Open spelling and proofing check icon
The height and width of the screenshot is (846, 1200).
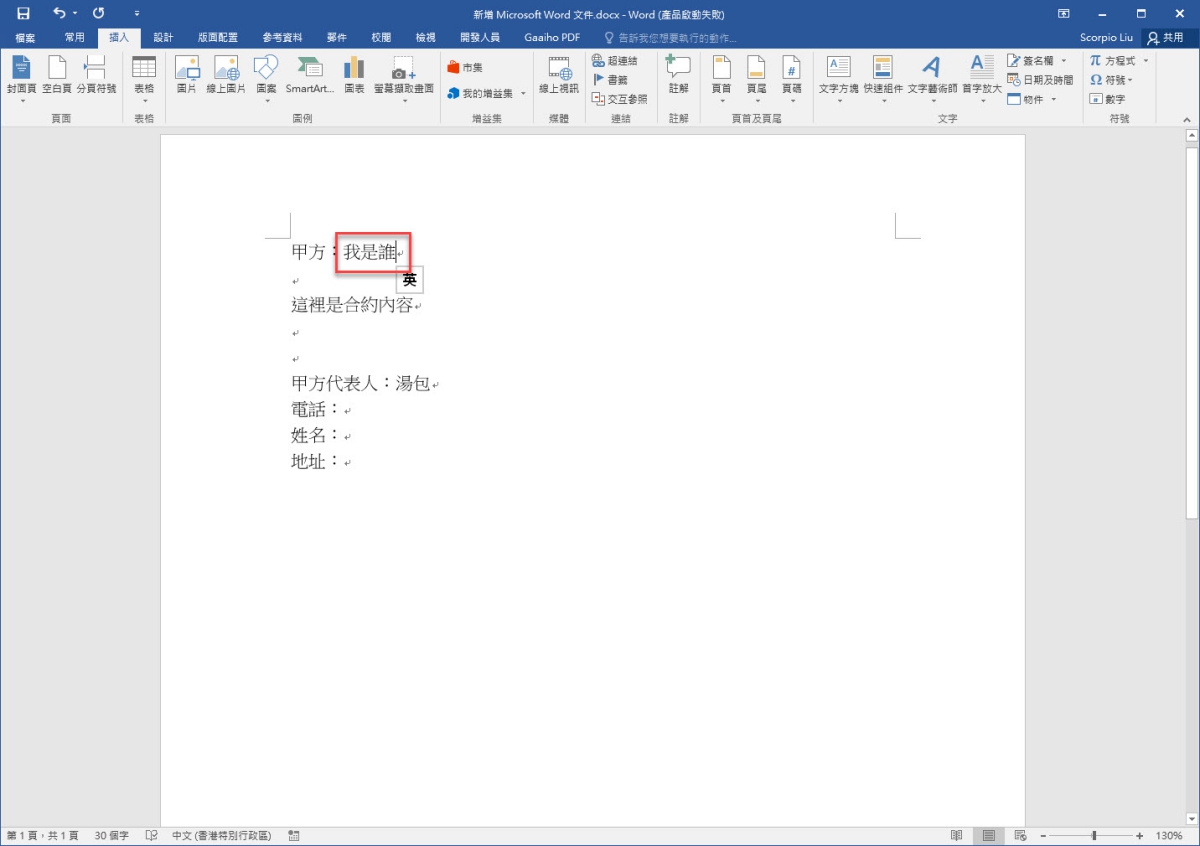tap(152, 835)
